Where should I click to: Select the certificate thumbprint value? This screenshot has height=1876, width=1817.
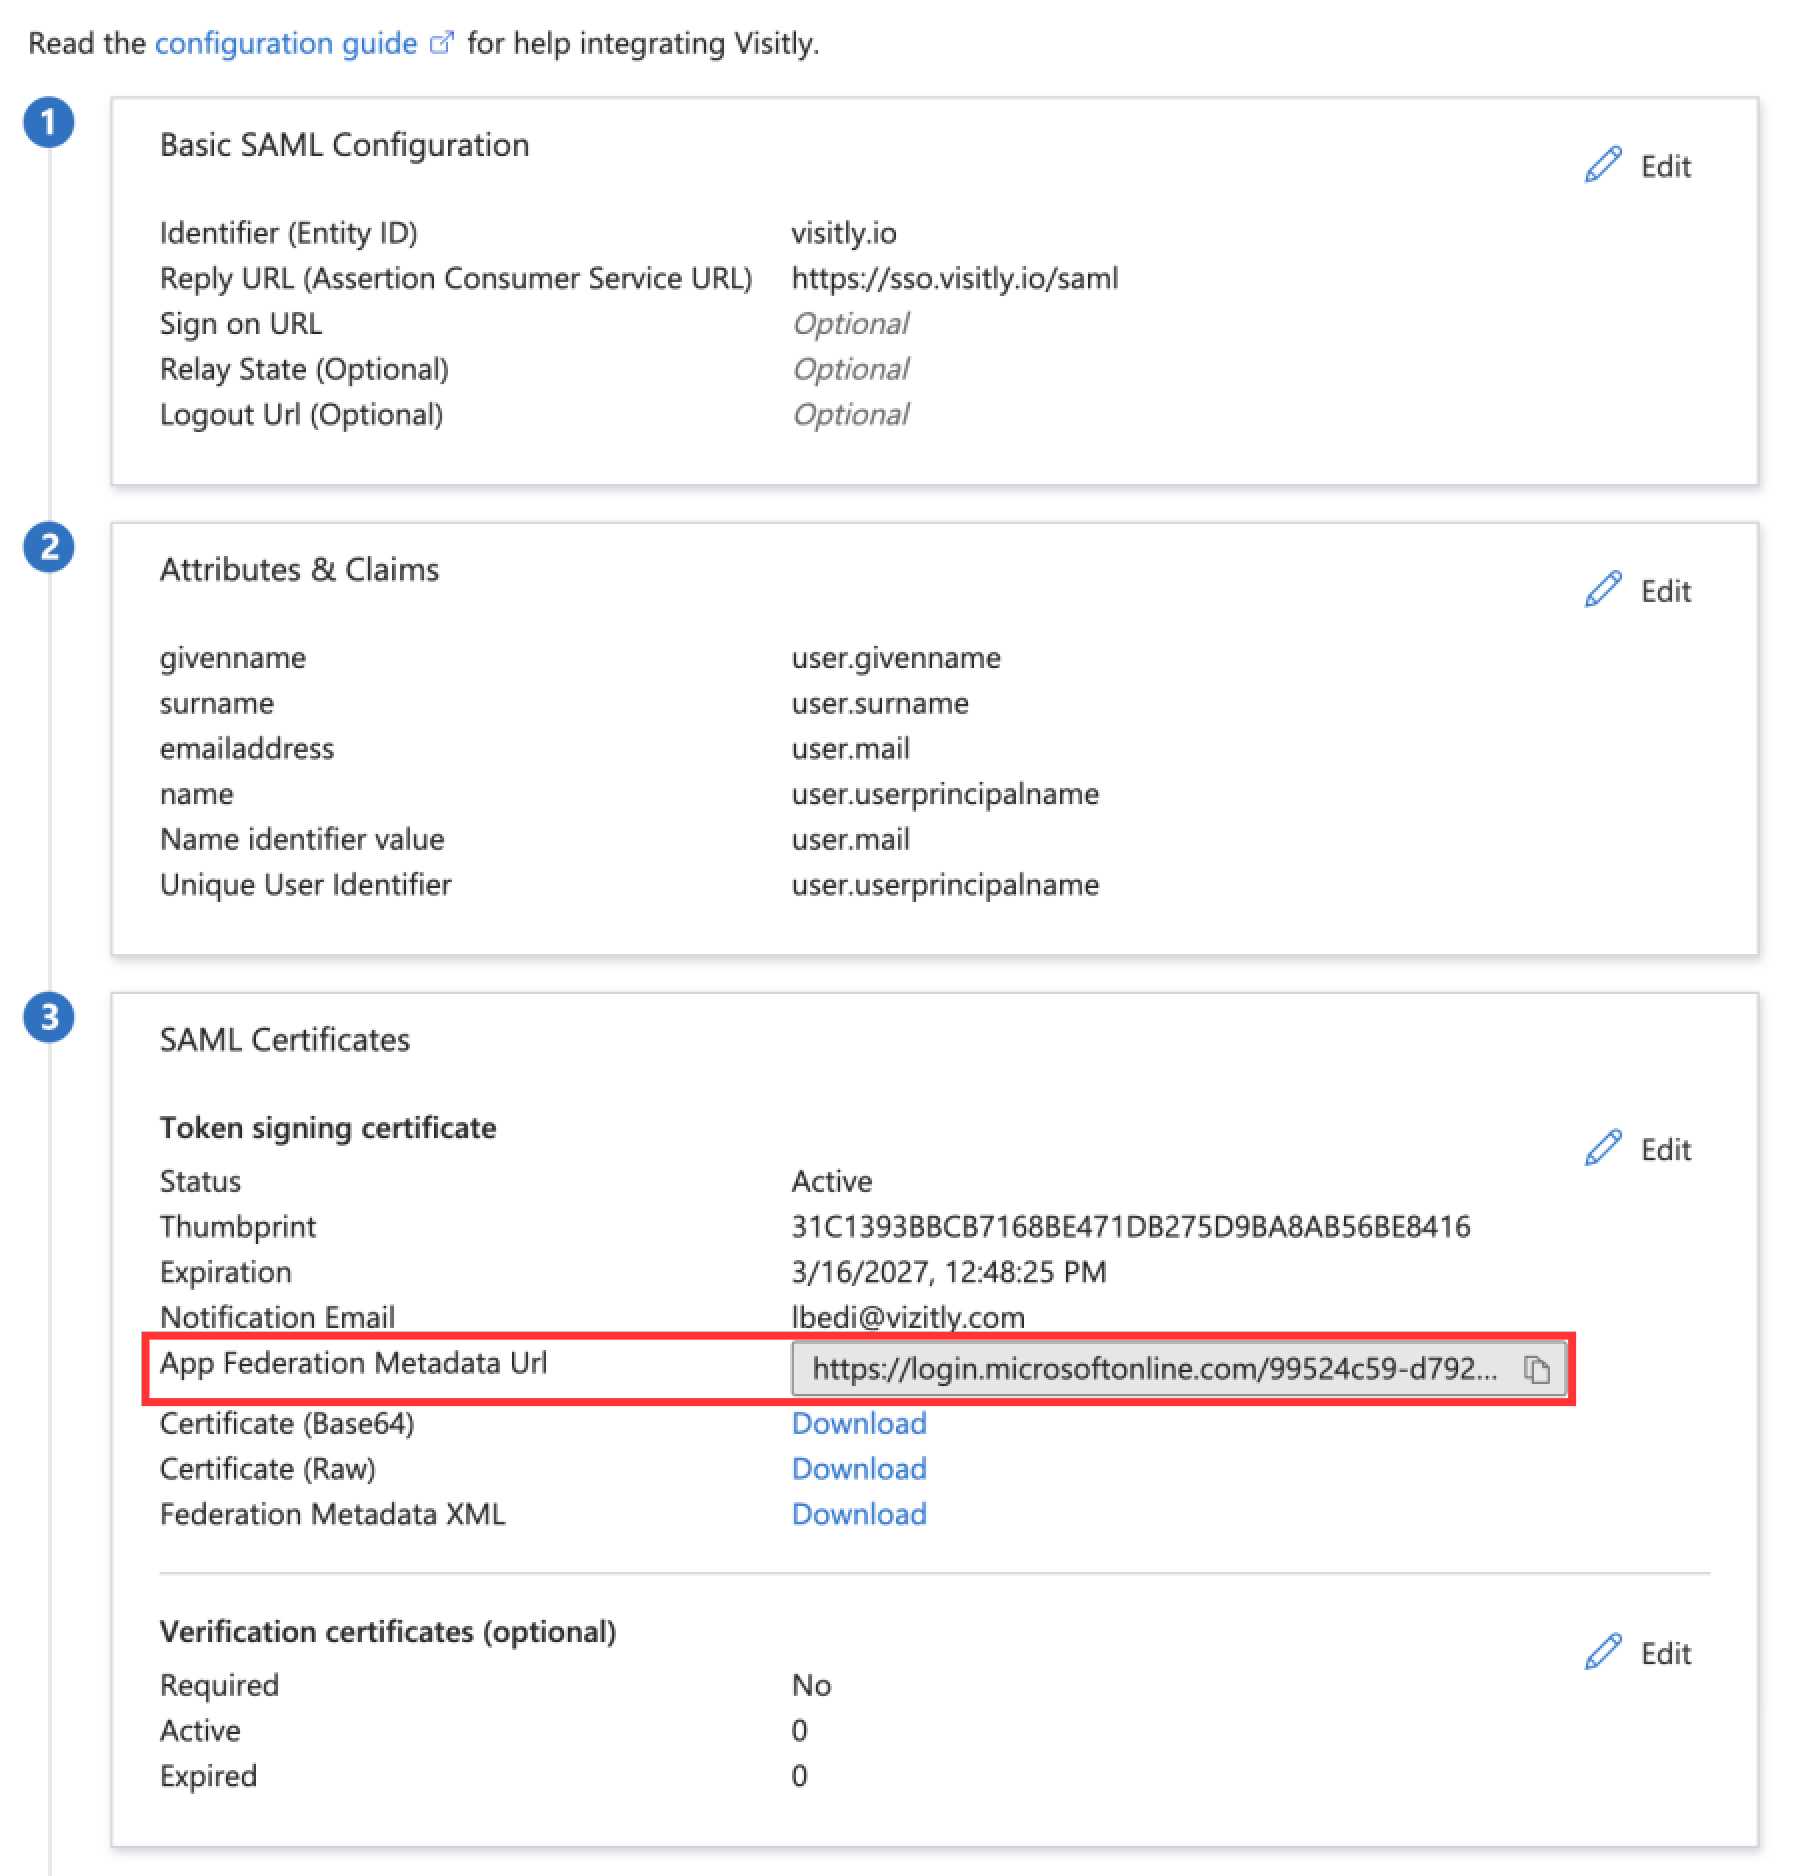click(x=1131, y=1226)
